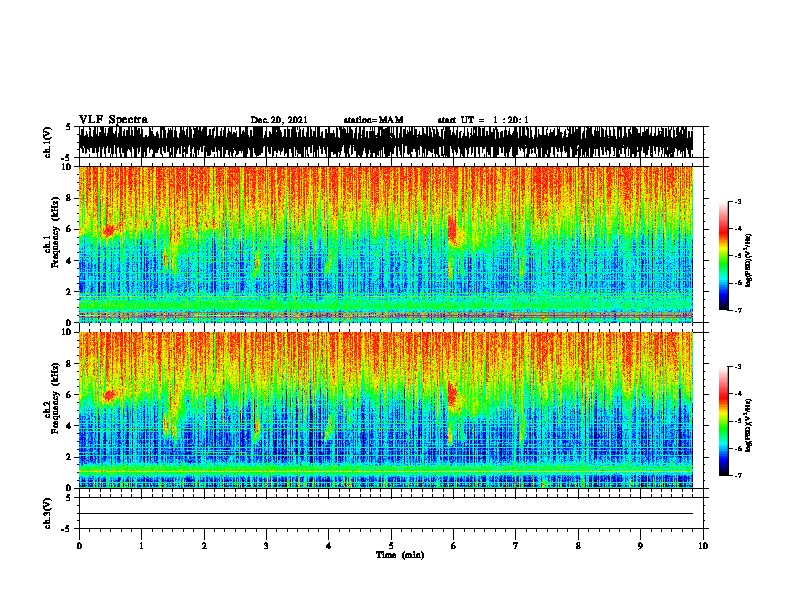Click the "5" voltage tick on ch.1(V) axis
Screen dimensions: 792x612
click(x=70, y=127)
